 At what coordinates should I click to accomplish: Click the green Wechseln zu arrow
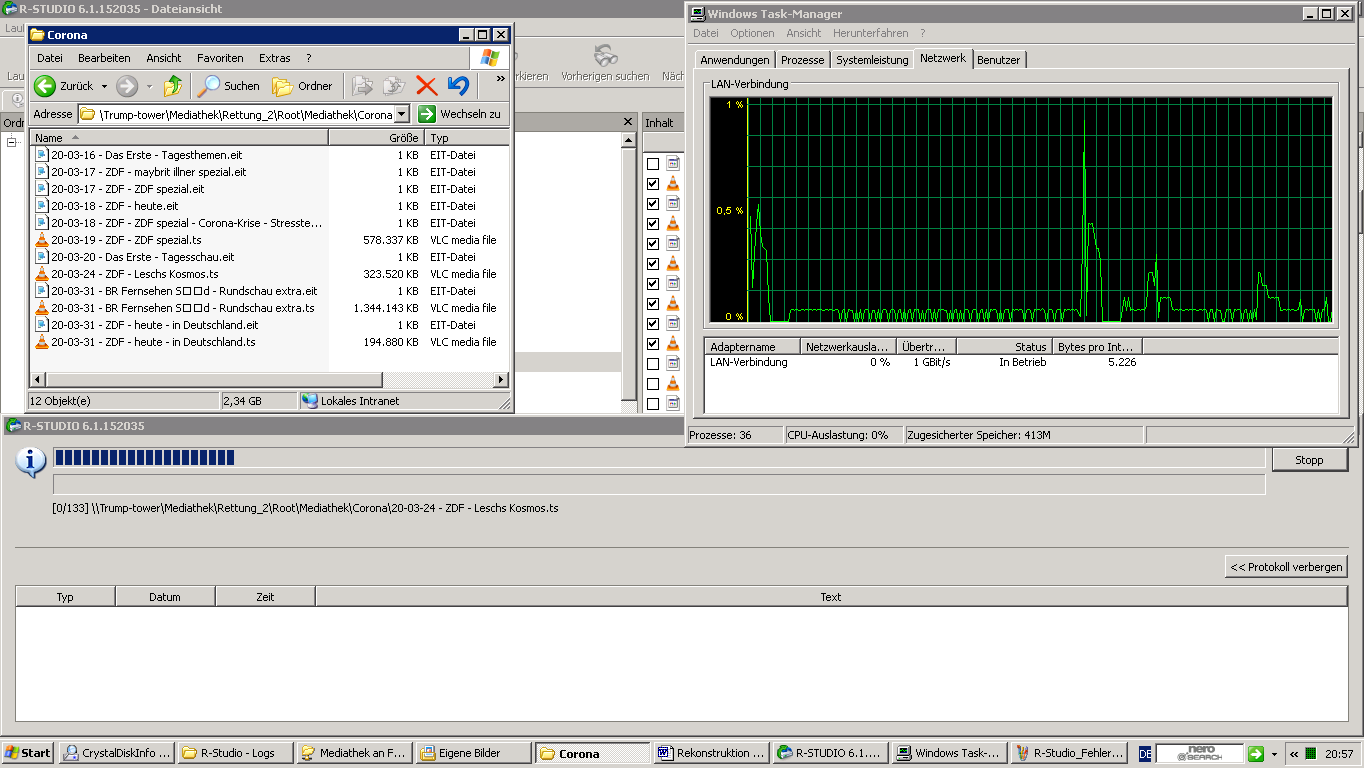point(427,114)
